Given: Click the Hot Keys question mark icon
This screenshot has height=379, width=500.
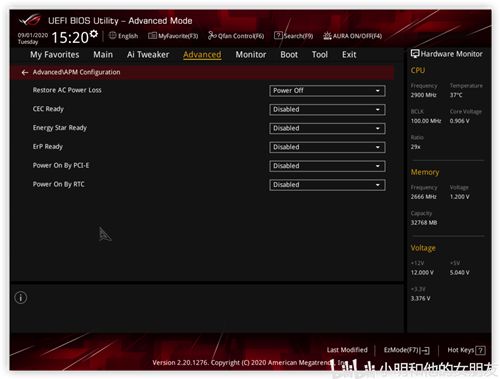Looking at the screenshot, I should 480,350.
